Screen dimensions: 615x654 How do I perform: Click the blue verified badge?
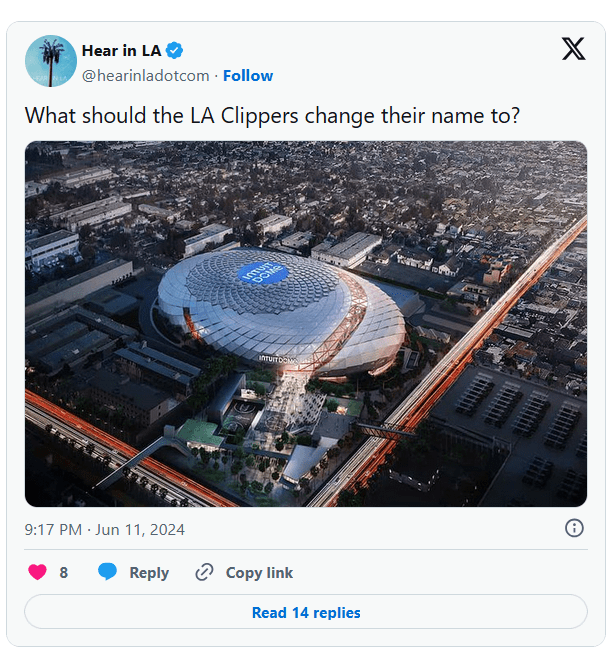(x=174, y=51)
